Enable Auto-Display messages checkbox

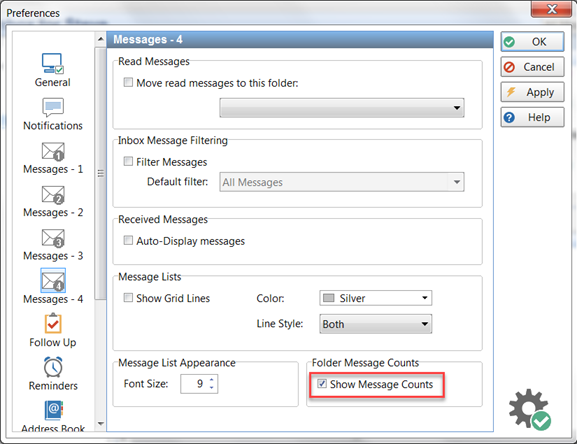point(128,240)
